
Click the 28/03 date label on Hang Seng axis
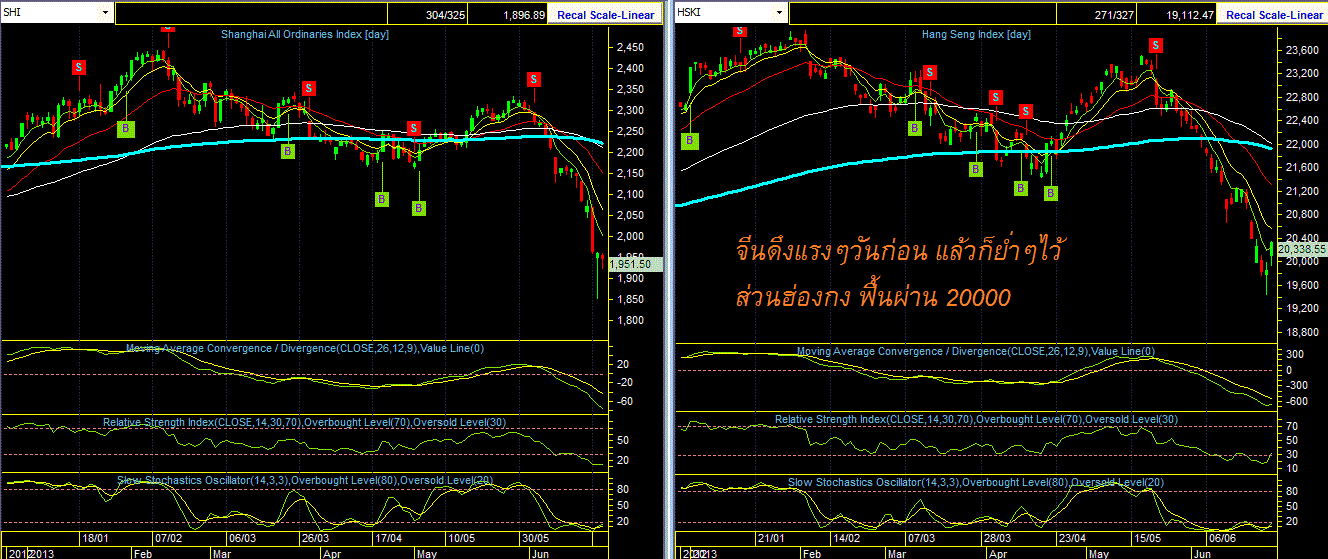coord(996,537)
